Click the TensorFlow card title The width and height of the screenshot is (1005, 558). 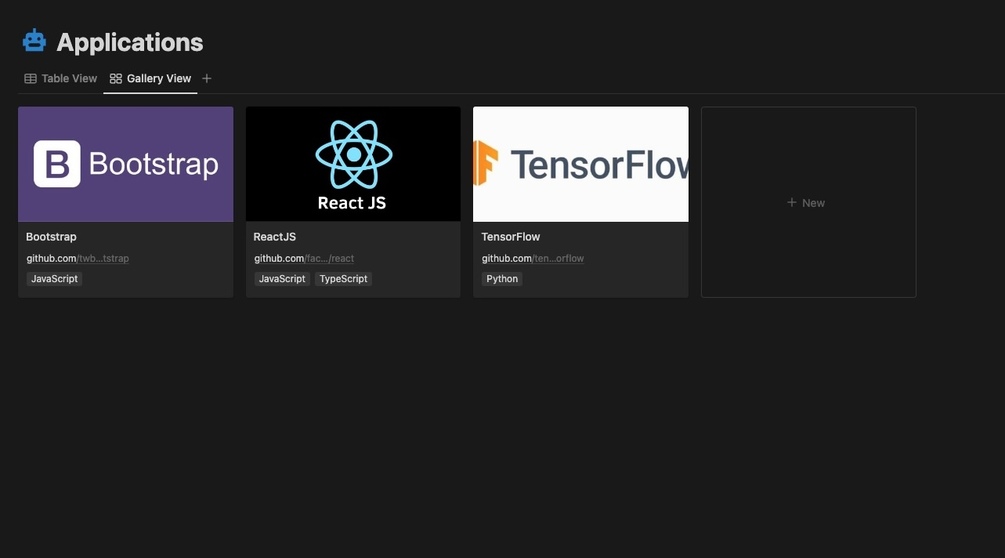click(x=510, y=236)
